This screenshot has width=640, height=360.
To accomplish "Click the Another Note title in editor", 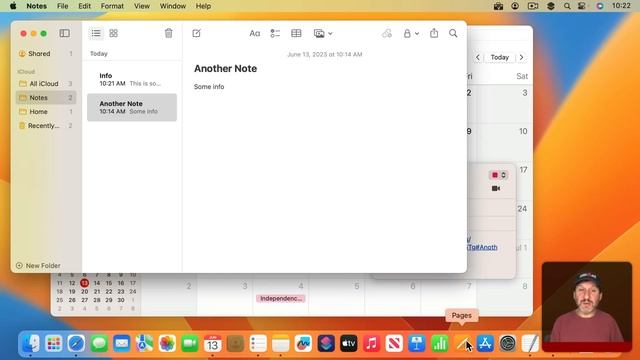I will tap(225, 69).
